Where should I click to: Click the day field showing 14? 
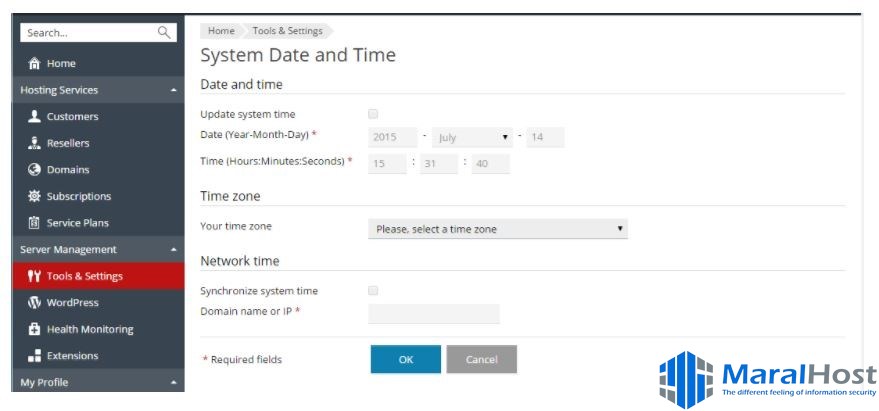(x=545, y=137)
